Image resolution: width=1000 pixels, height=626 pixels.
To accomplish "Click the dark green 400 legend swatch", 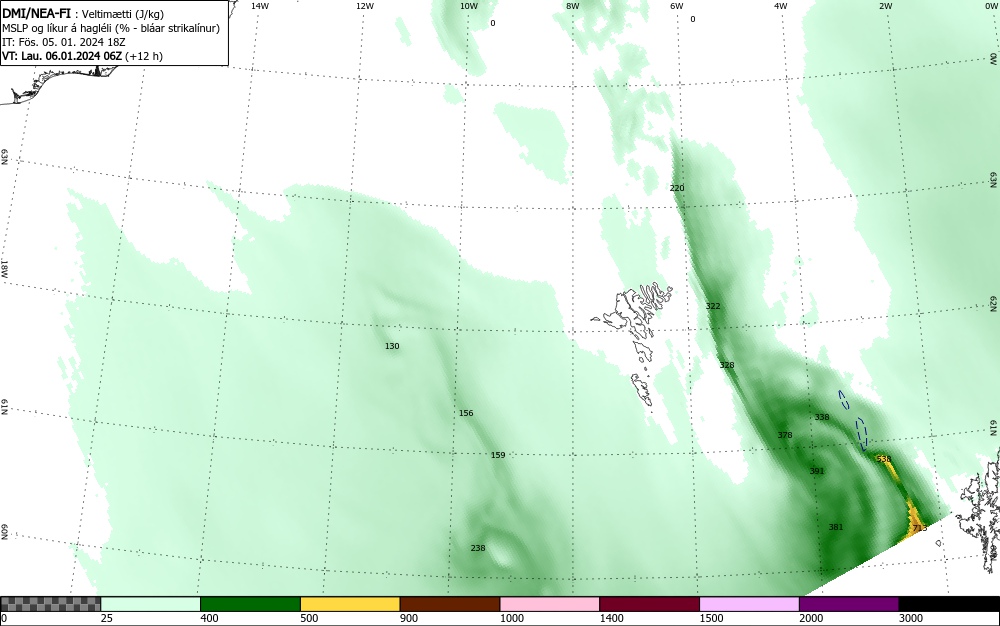I will point(250,604).
